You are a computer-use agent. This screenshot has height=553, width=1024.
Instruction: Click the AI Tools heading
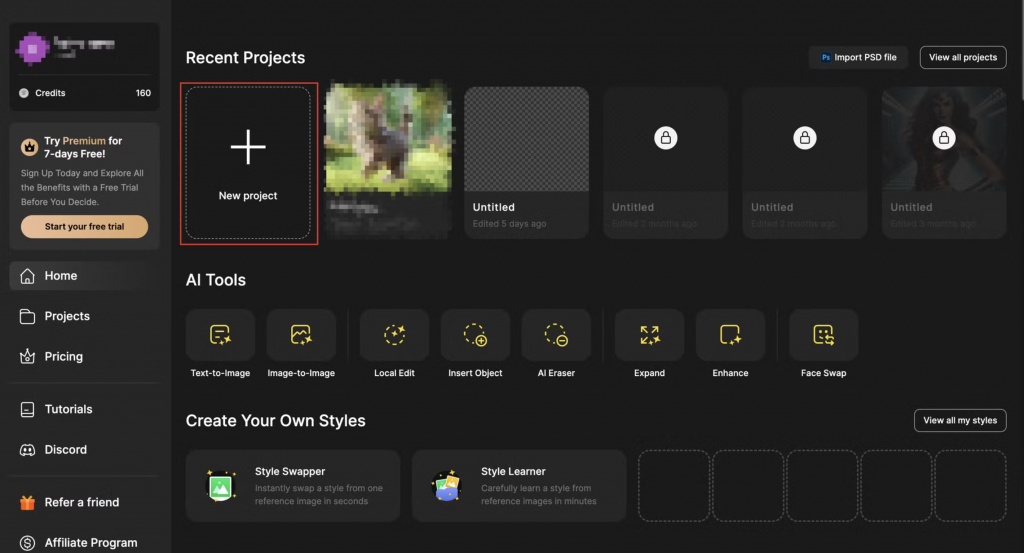tap(216, 280)
